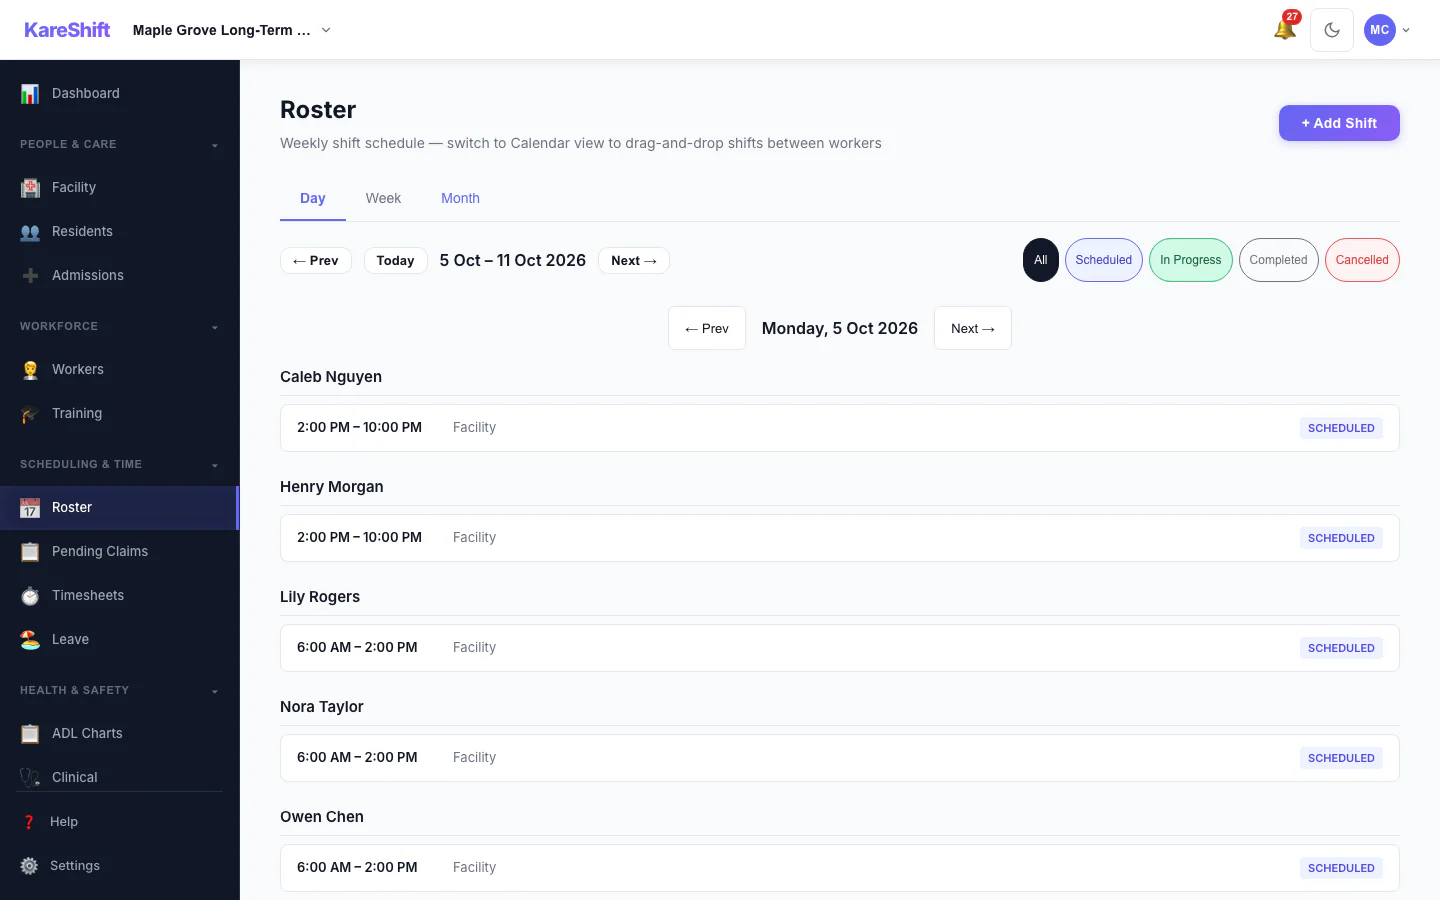Go to the day before Monday 5 Oct
This screenshot has height=900, width=1440.
coord(707,328)
